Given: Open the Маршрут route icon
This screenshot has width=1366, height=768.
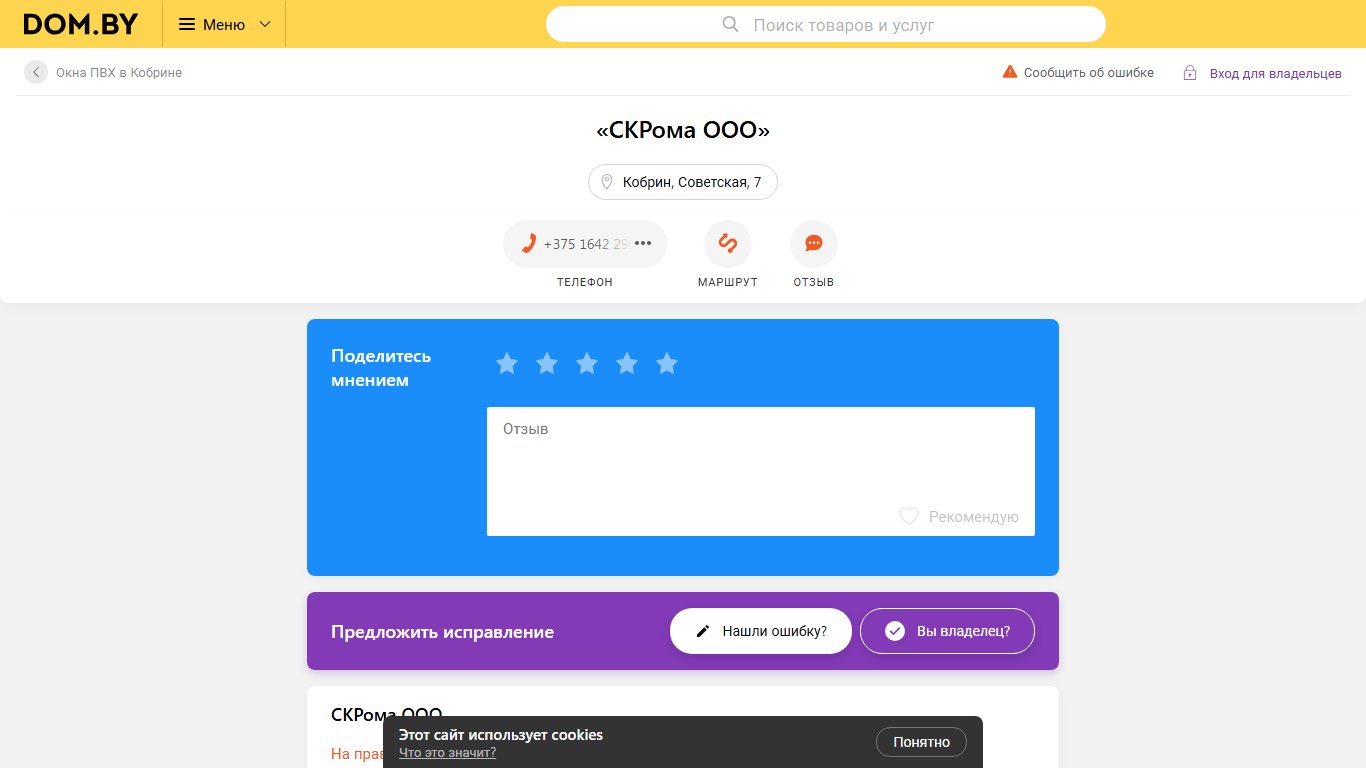Looking at the screenshot, I should [728, 244].
